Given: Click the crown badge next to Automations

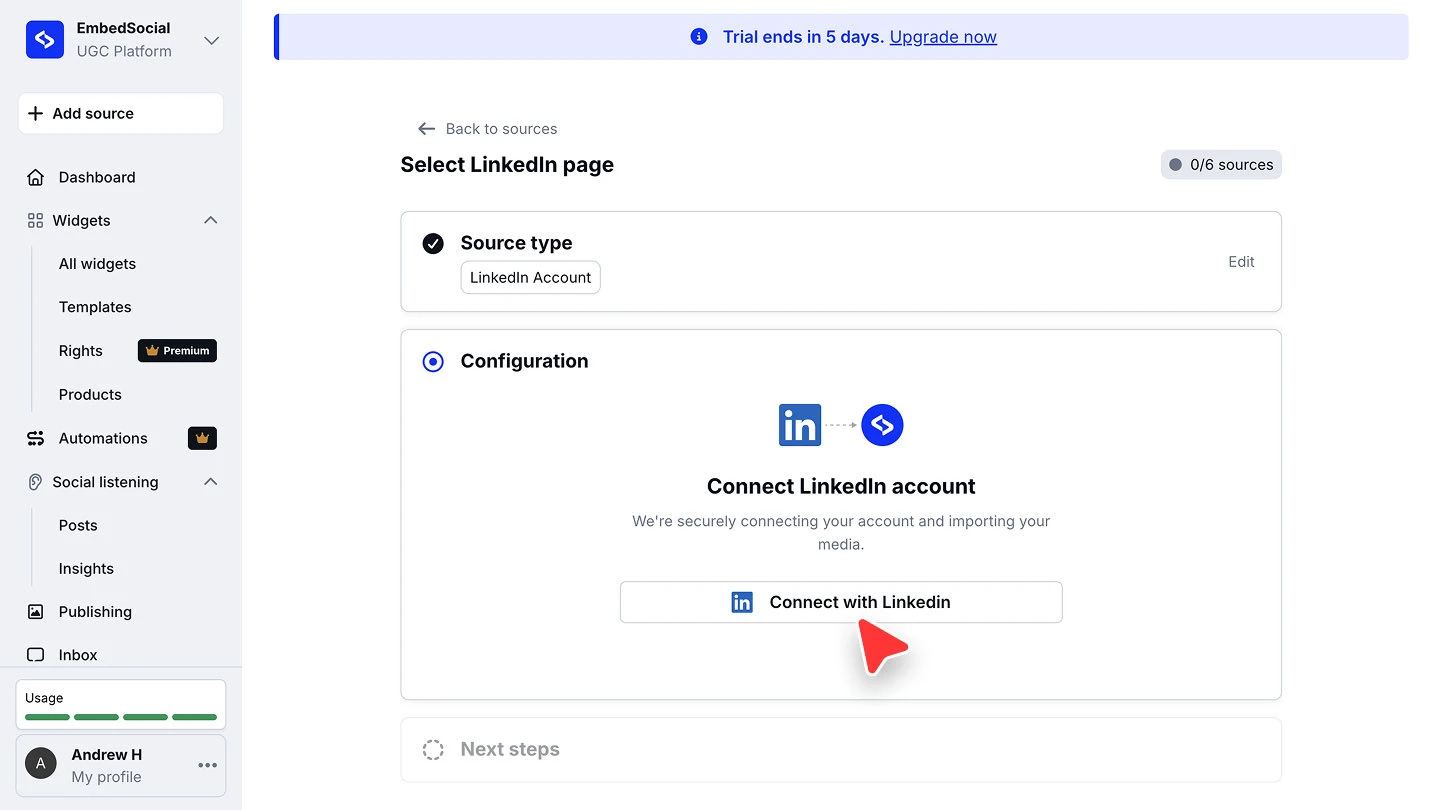Looking at the screenshot, I should coord(202,438).
